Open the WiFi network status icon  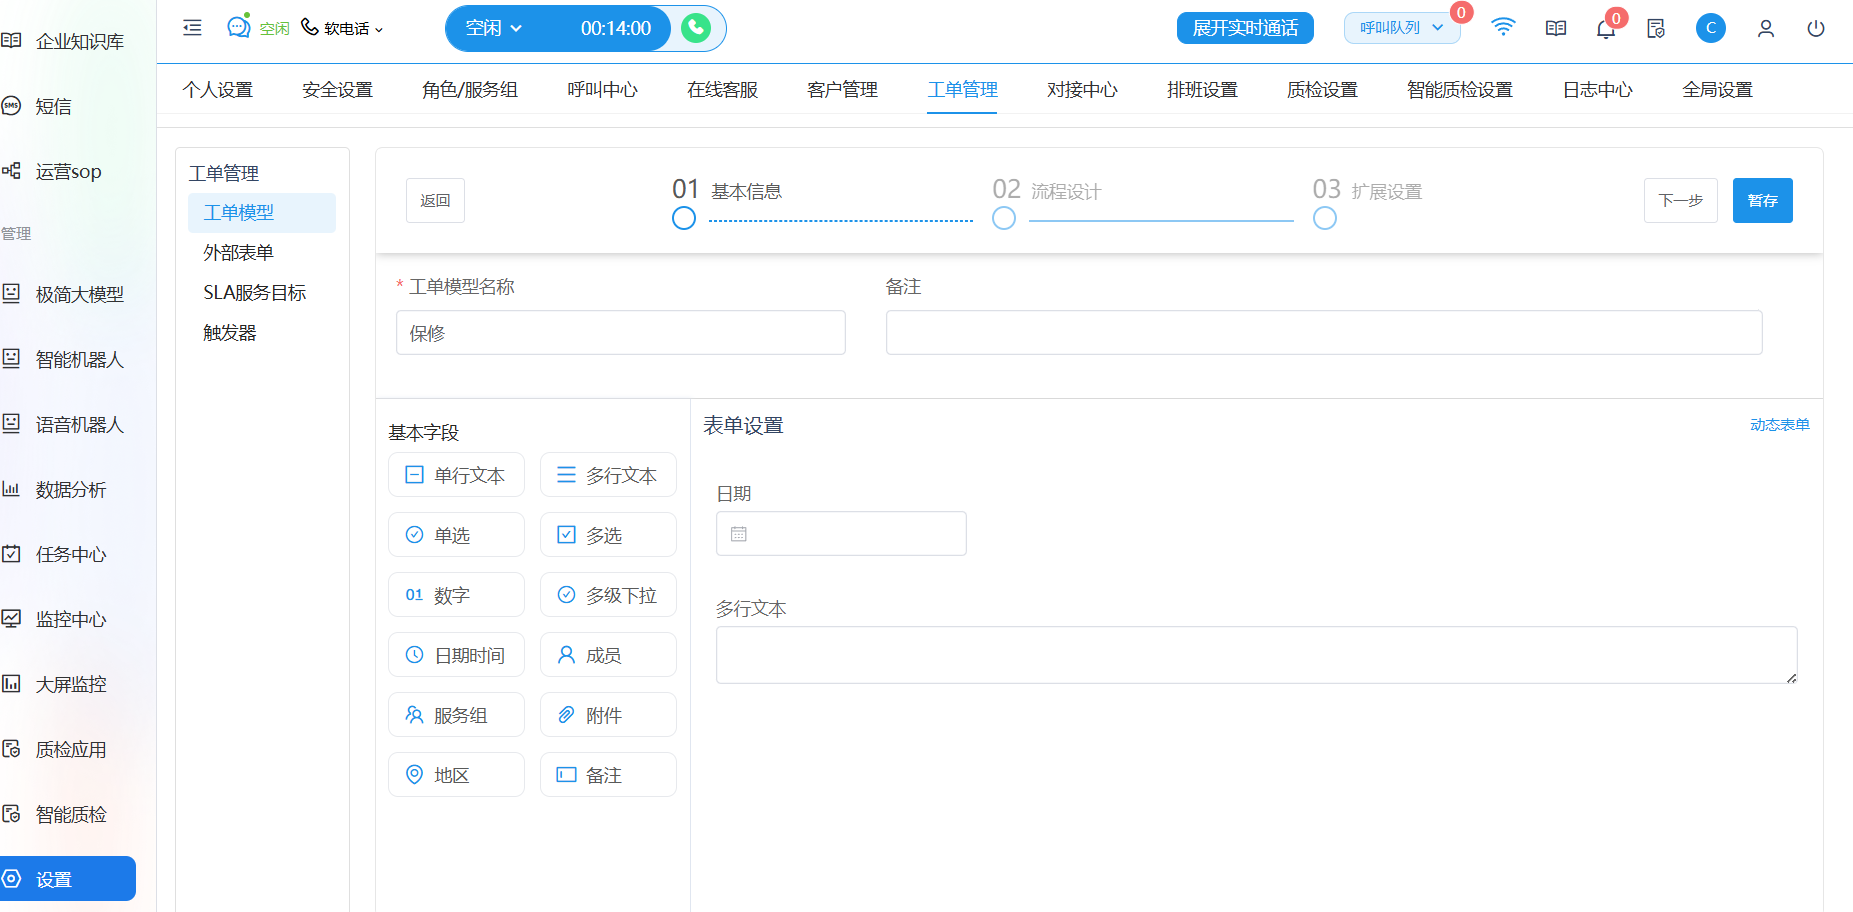coord(1502,28)
